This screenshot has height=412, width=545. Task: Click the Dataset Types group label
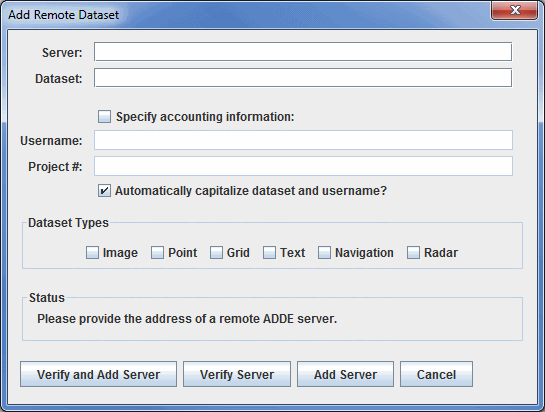[x=68, y=223]
